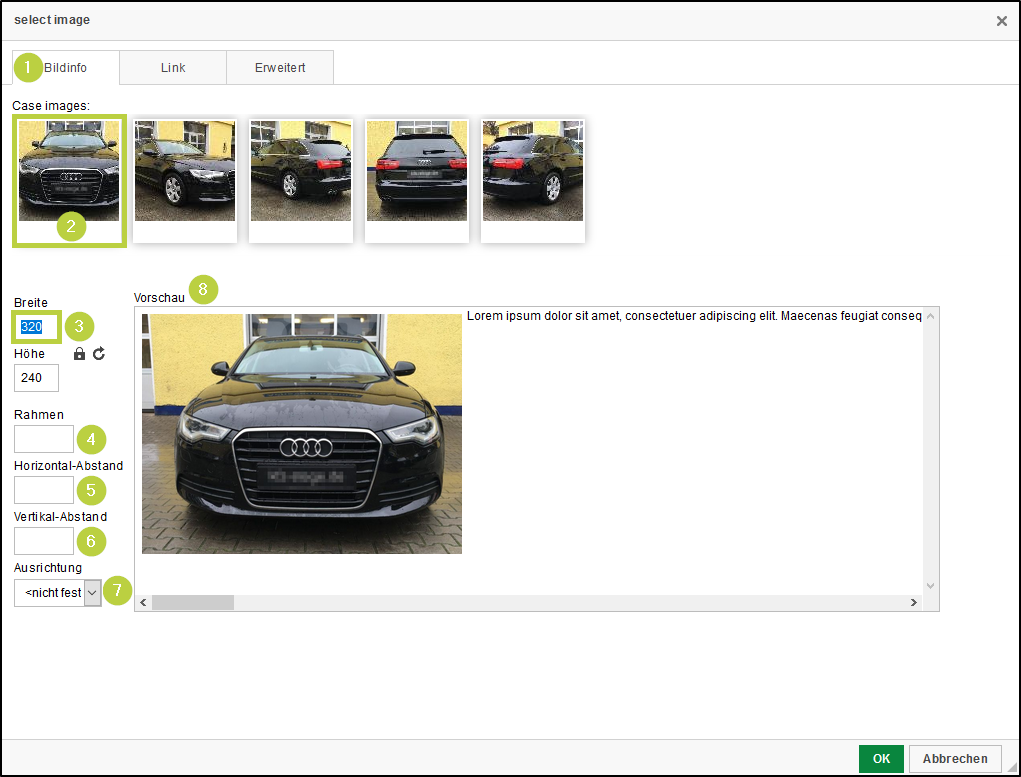Click the Vertikal-Abstand input field
This screenshot has width=1021, height=777.
tap(44, 541)
